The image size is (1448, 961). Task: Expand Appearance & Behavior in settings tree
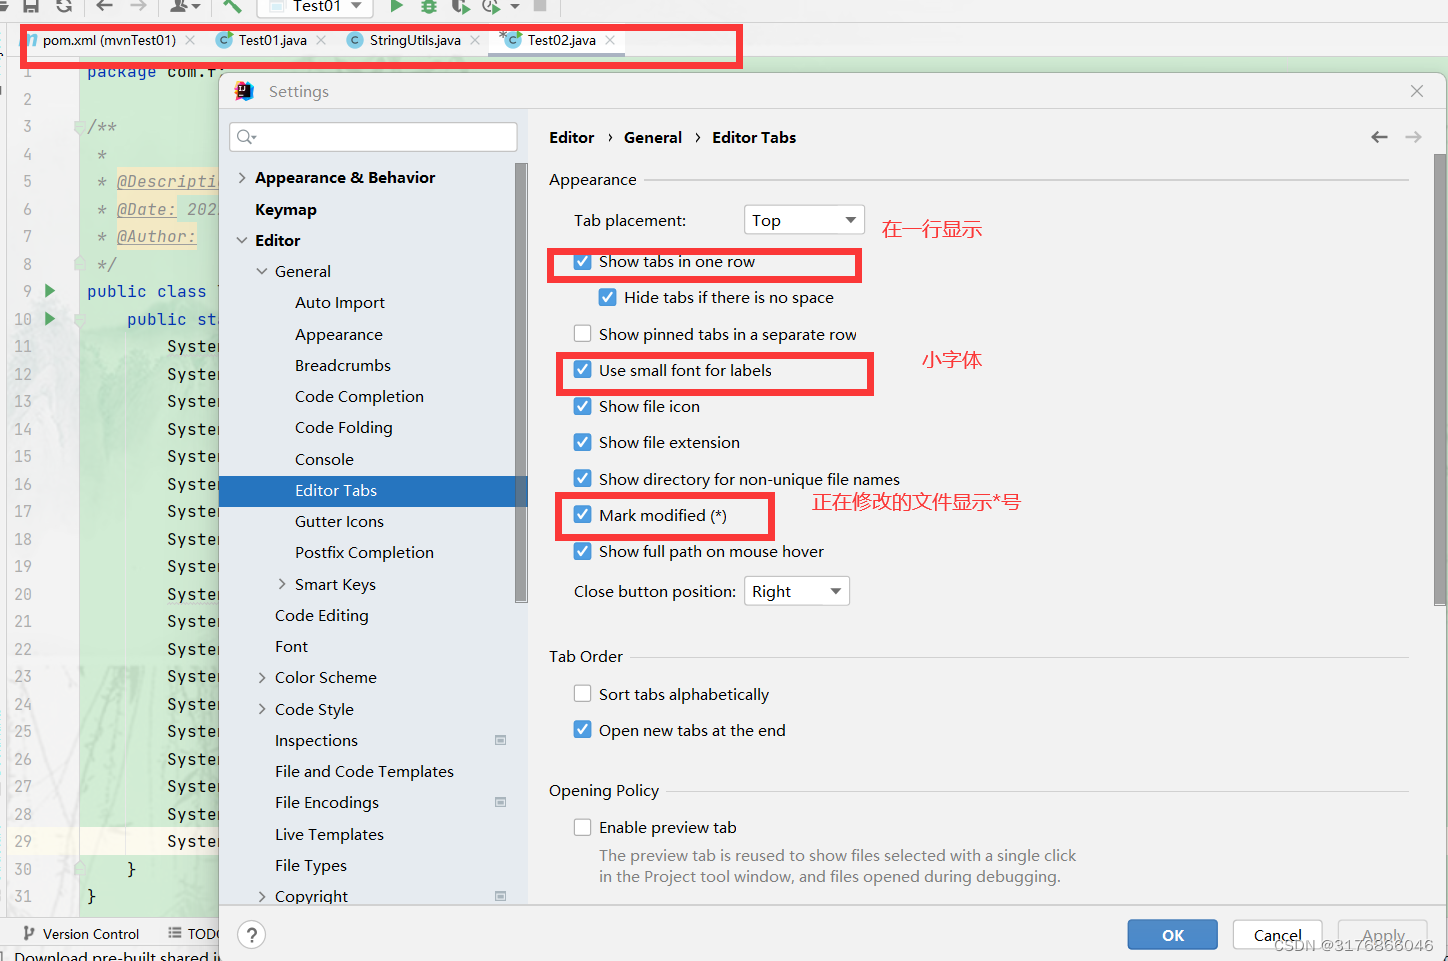coord(242,177)
